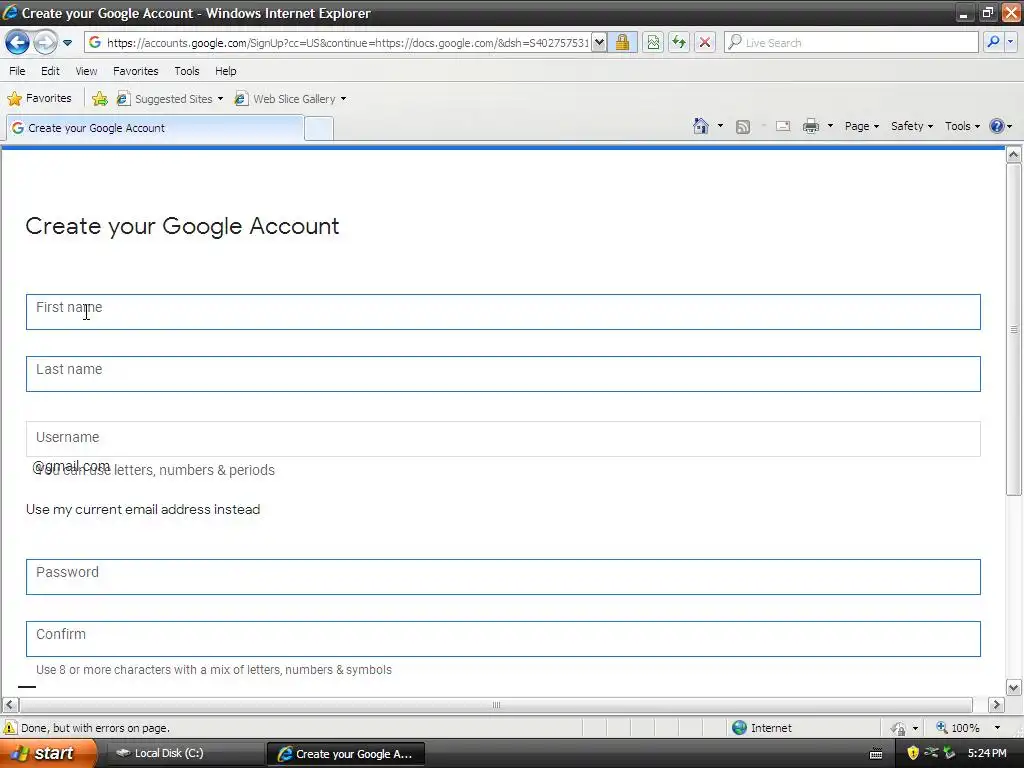Click the Help question mark icon
Viewport: 1024px width, 768px height.
pyautogui.click(x=997, y=126)
